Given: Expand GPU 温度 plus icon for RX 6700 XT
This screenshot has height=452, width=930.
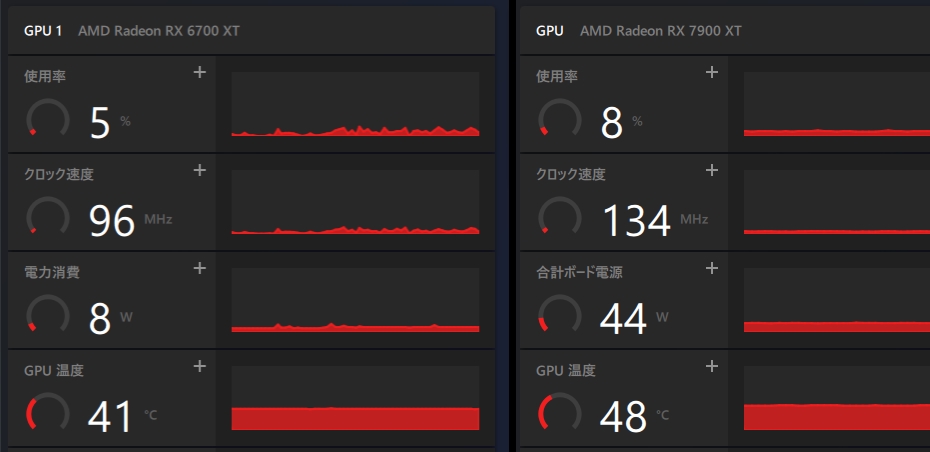Looking at the screenshot, I should (x=200, y=366).
